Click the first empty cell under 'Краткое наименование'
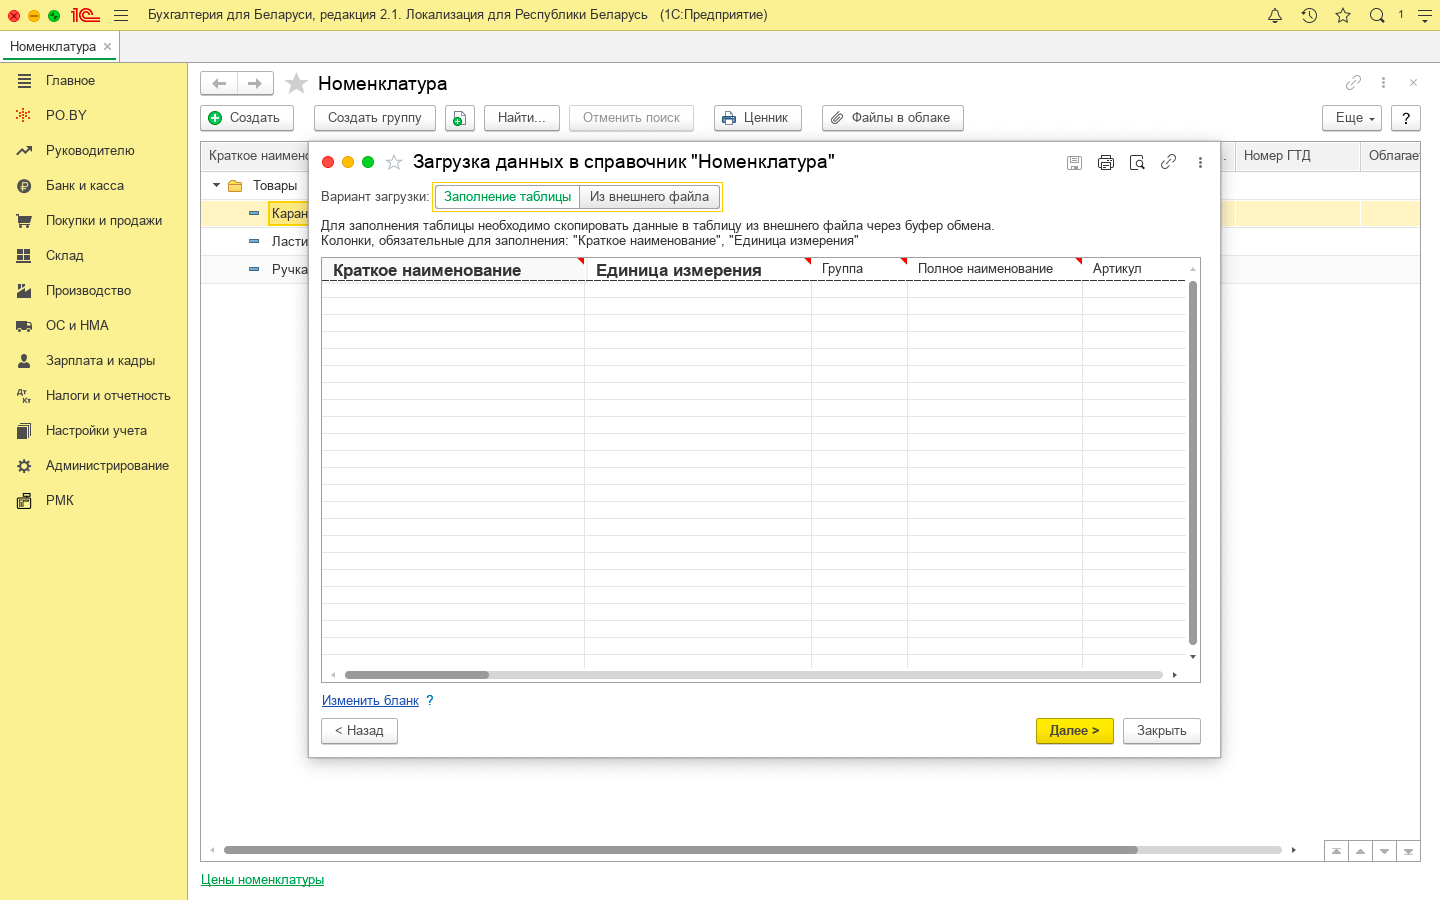 452,290
